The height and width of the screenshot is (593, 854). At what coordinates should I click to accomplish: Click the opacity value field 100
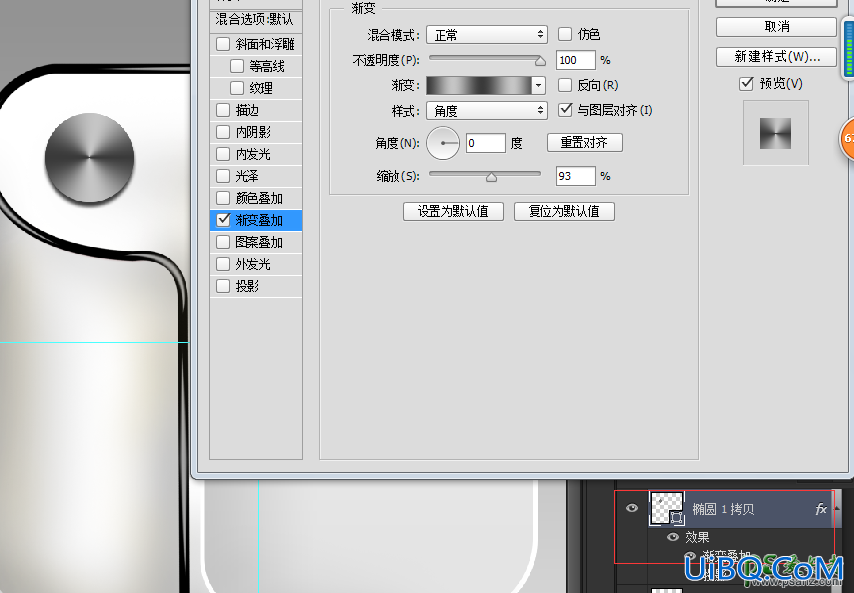click(x=575, y=60)
